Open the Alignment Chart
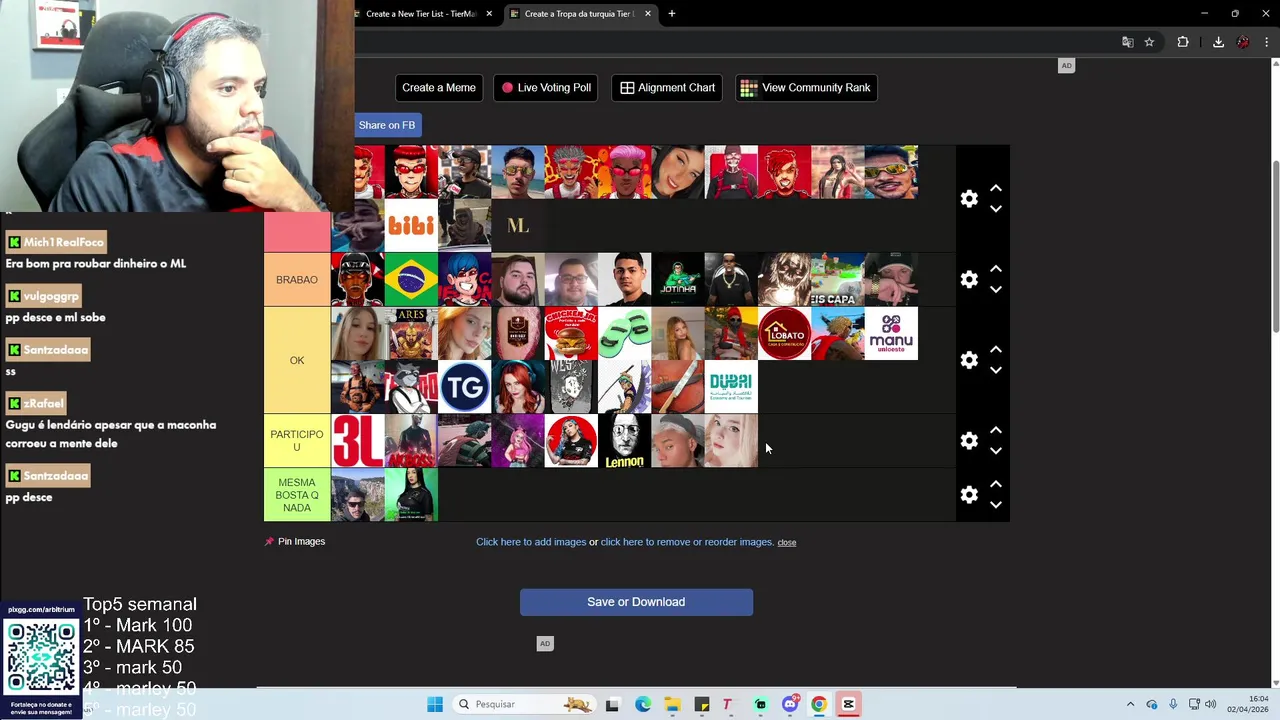The width and height of the screenshot is (1280, 720). tap(668, 88)
